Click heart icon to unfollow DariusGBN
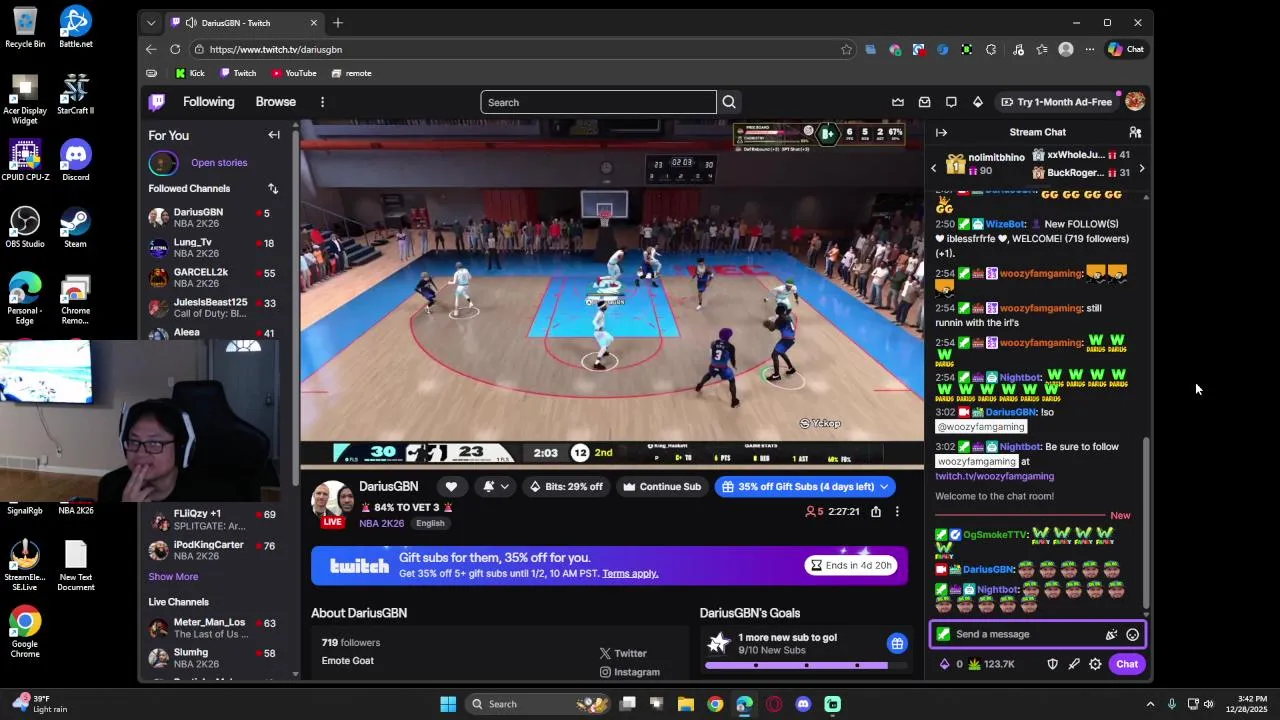Viewport: 1280px width, 720px height. pyautogui.click(x=451, y=487)
